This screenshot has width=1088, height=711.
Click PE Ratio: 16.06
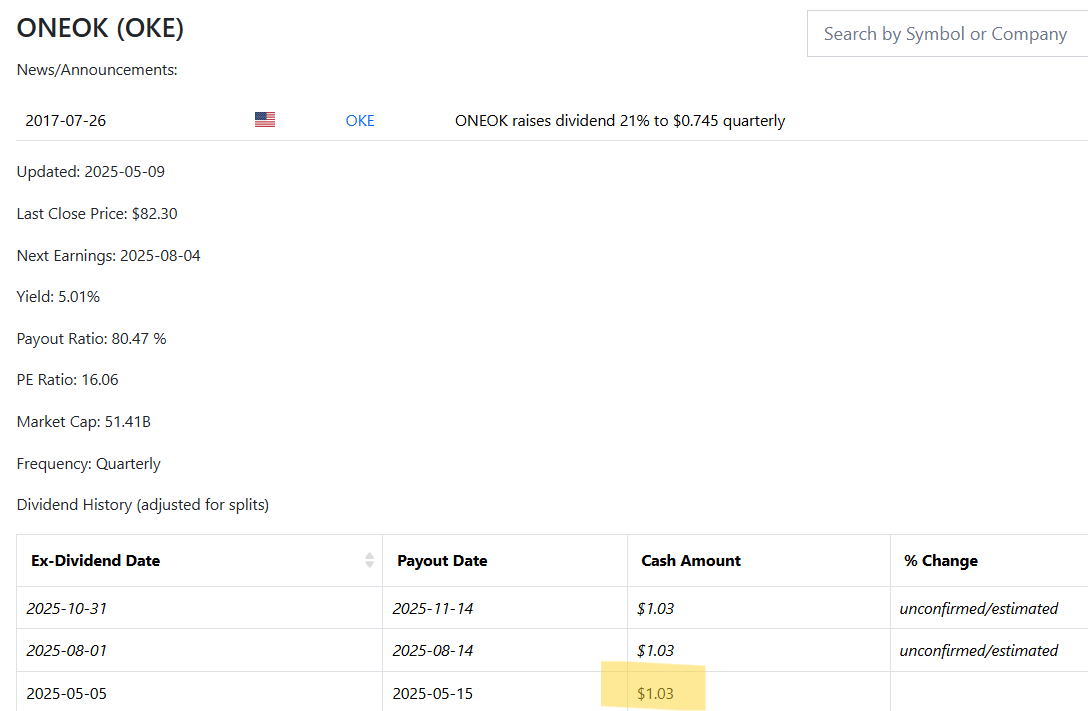(67, 380)
